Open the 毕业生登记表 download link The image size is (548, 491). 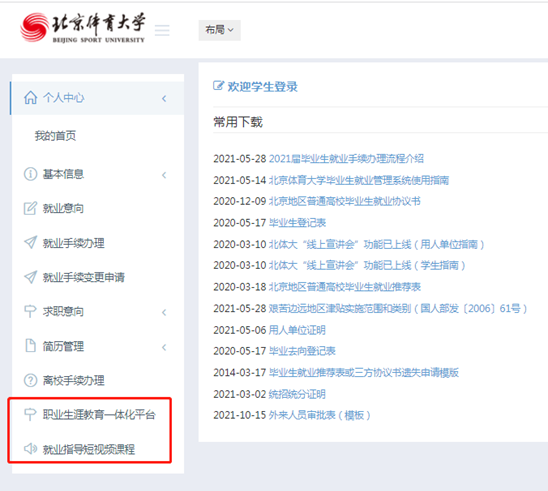pos(297,223)
